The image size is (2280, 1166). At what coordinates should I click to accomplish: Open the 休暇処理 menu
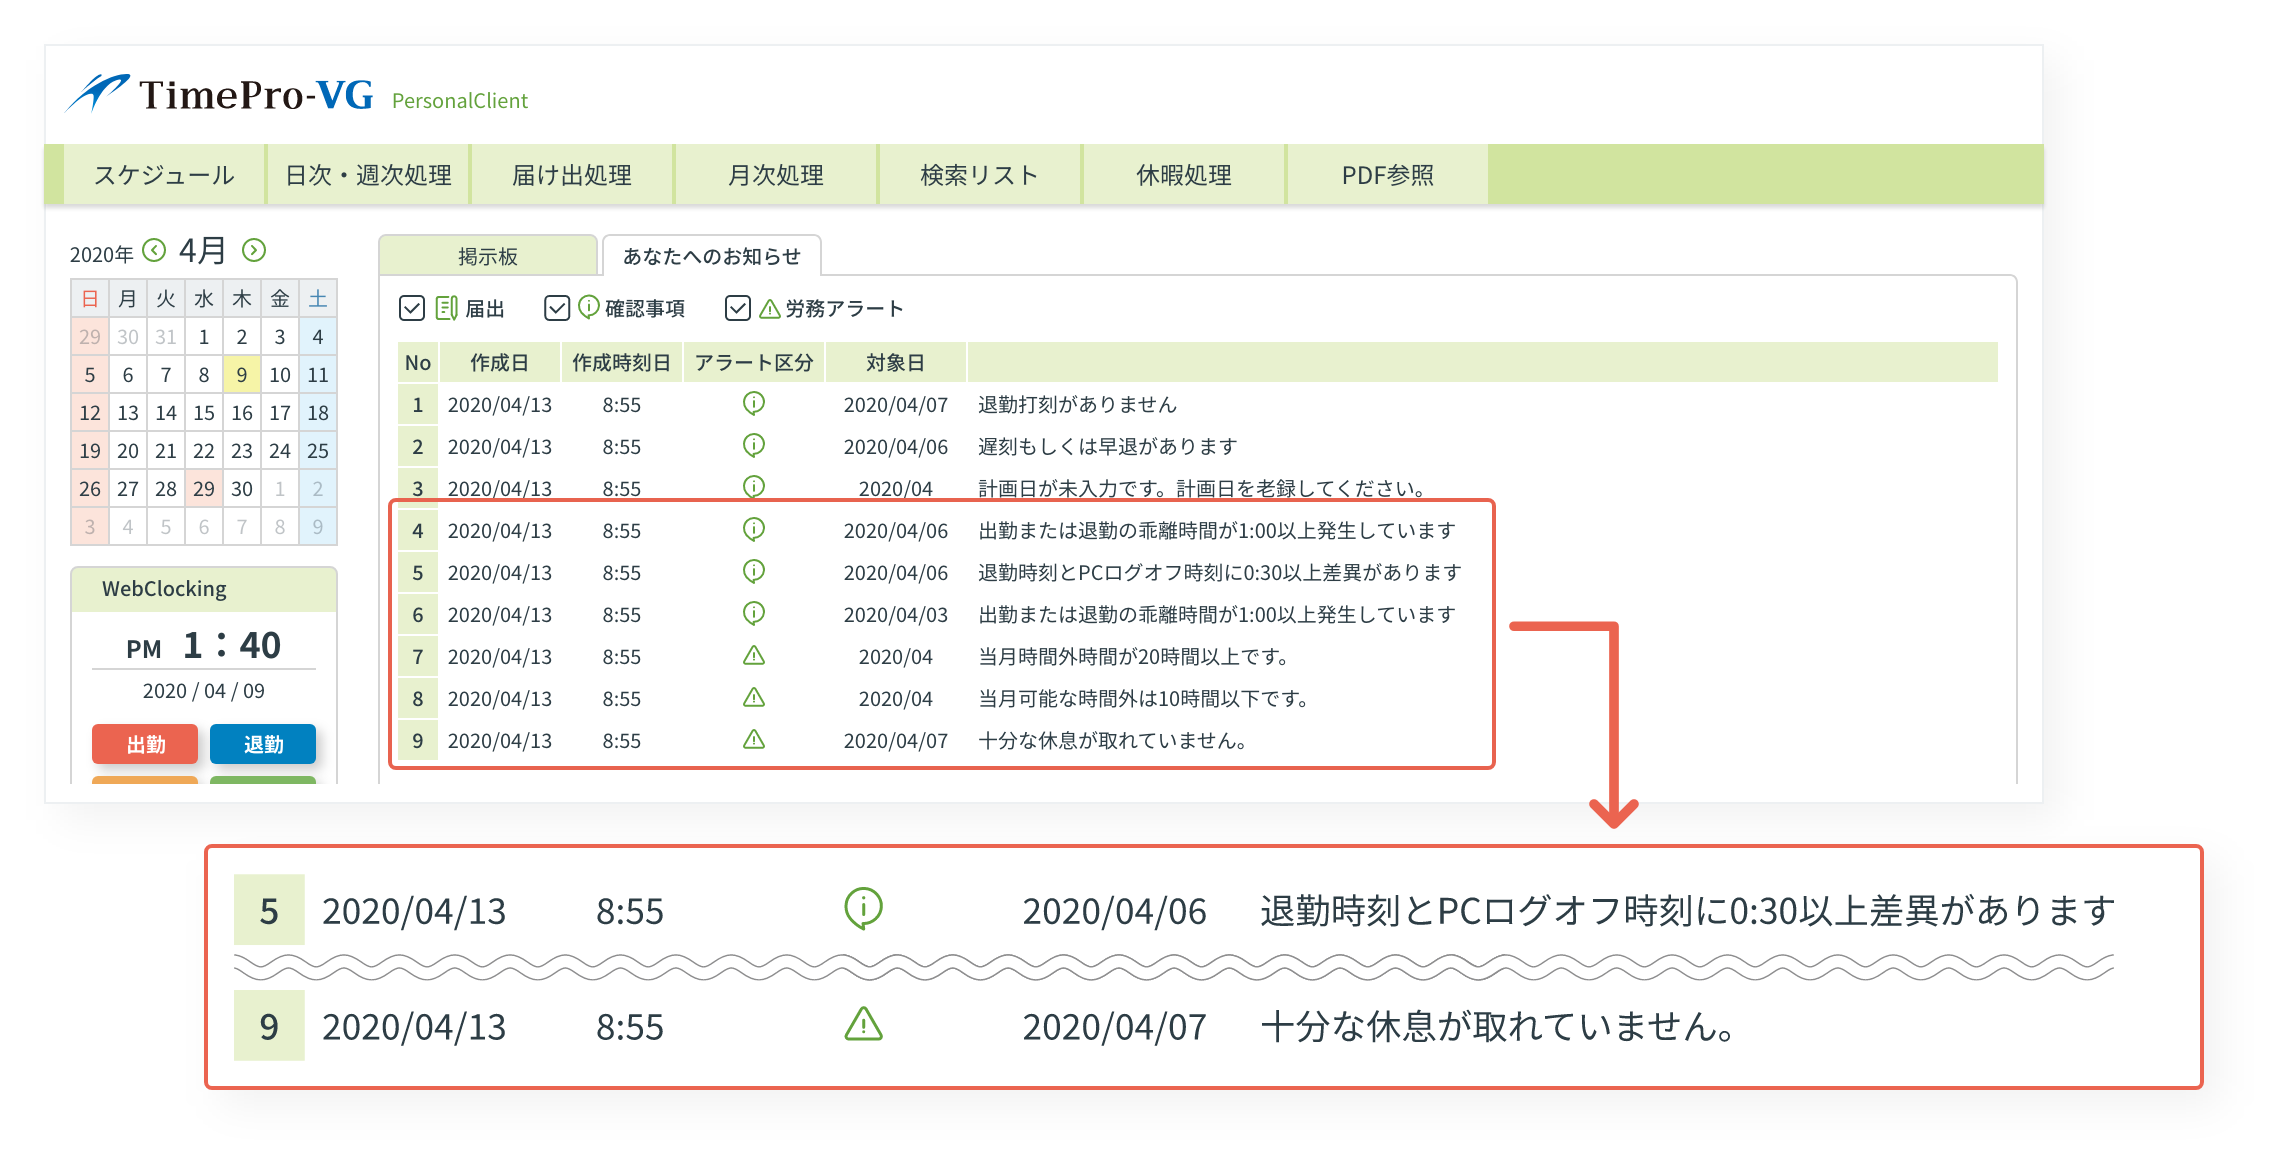(x=1184, y=175)
